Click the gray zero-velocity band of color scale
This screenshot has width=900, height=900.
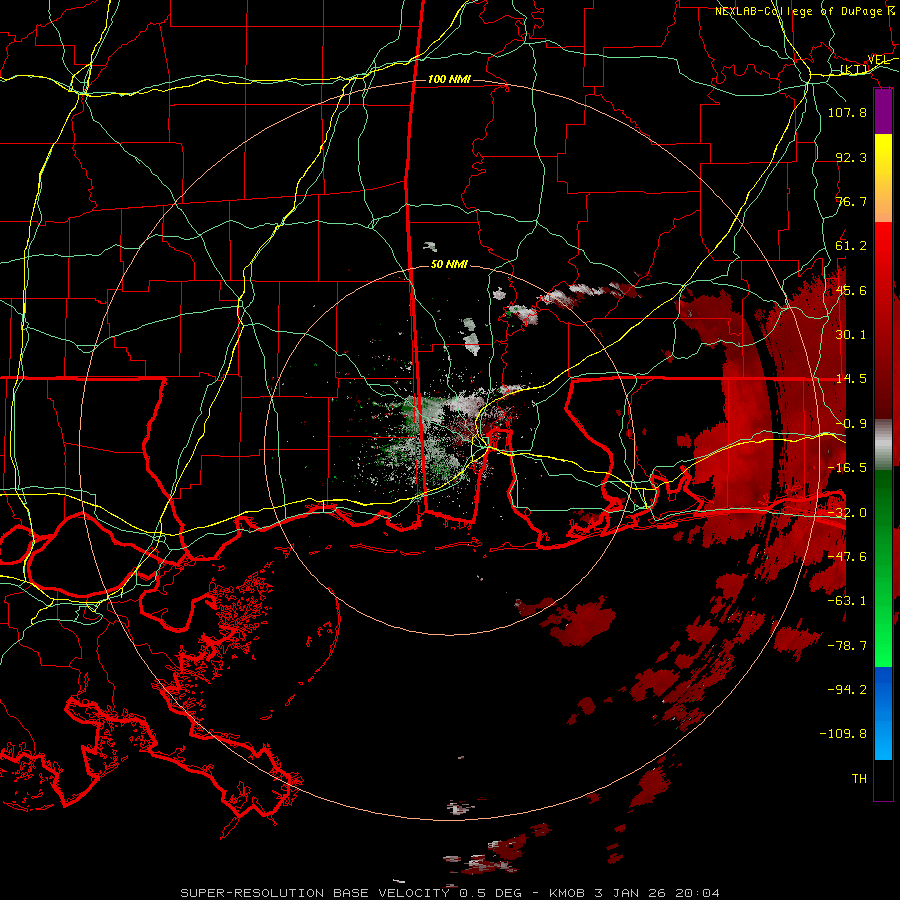click(883, 445)
